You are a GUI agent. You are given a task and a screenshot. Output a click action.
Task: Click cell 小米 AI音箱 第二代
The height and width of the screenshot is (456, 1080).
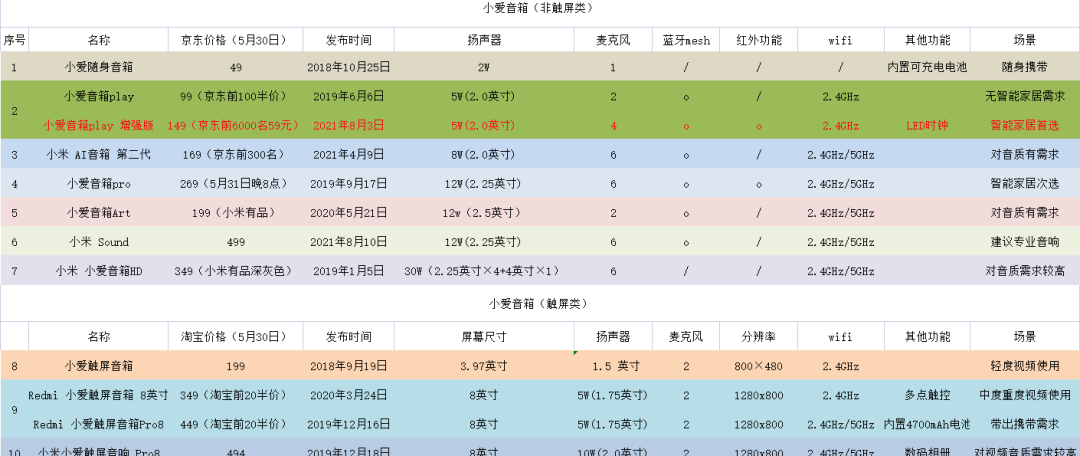(x=98, y=155)
